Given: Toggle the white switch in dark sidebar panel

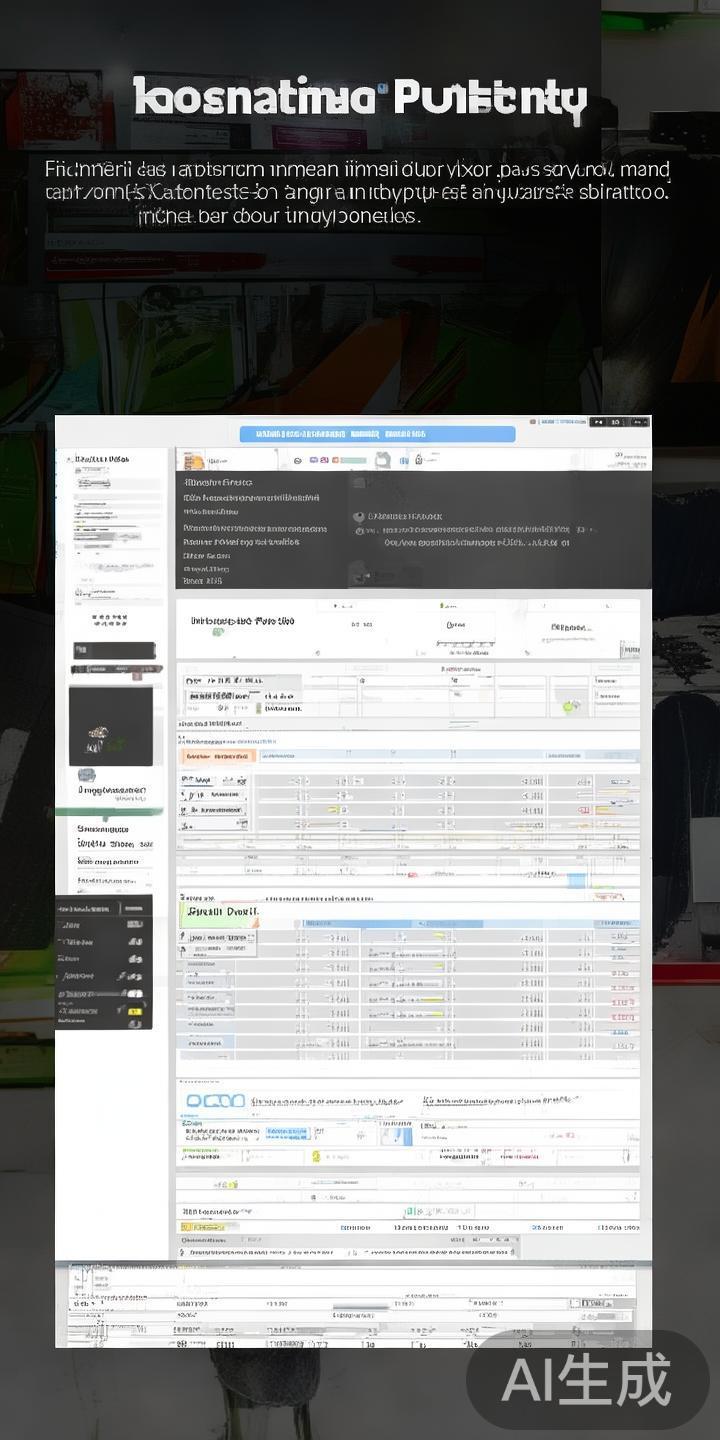Looking at the screenshot, I should tap(134, 994).
